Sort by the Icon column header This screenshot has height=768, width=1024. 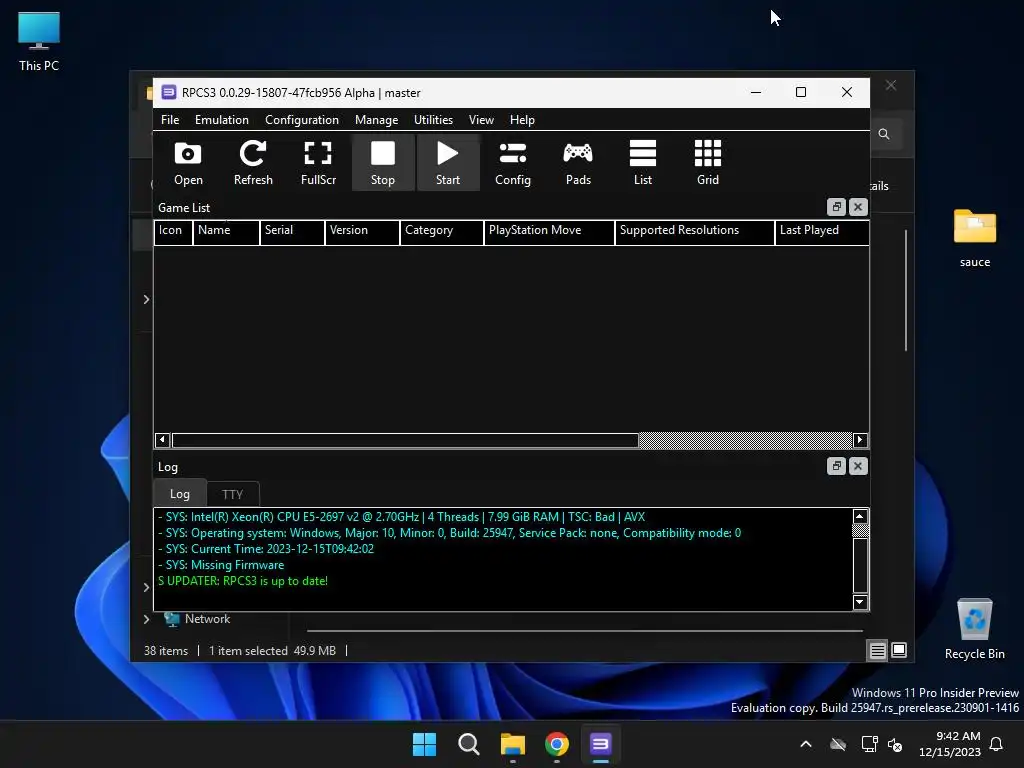pos(173,232)
